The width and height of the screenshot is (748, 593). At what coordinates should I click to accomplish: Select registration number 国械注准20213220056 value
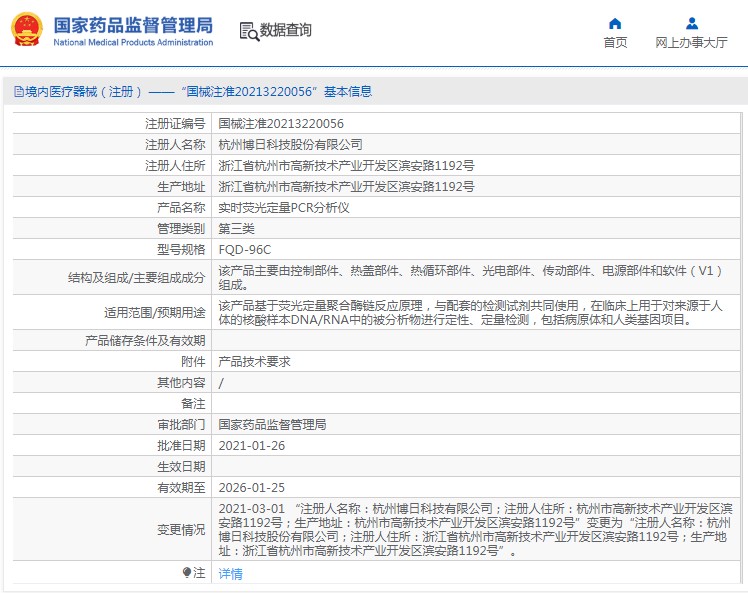coord(281,124)
